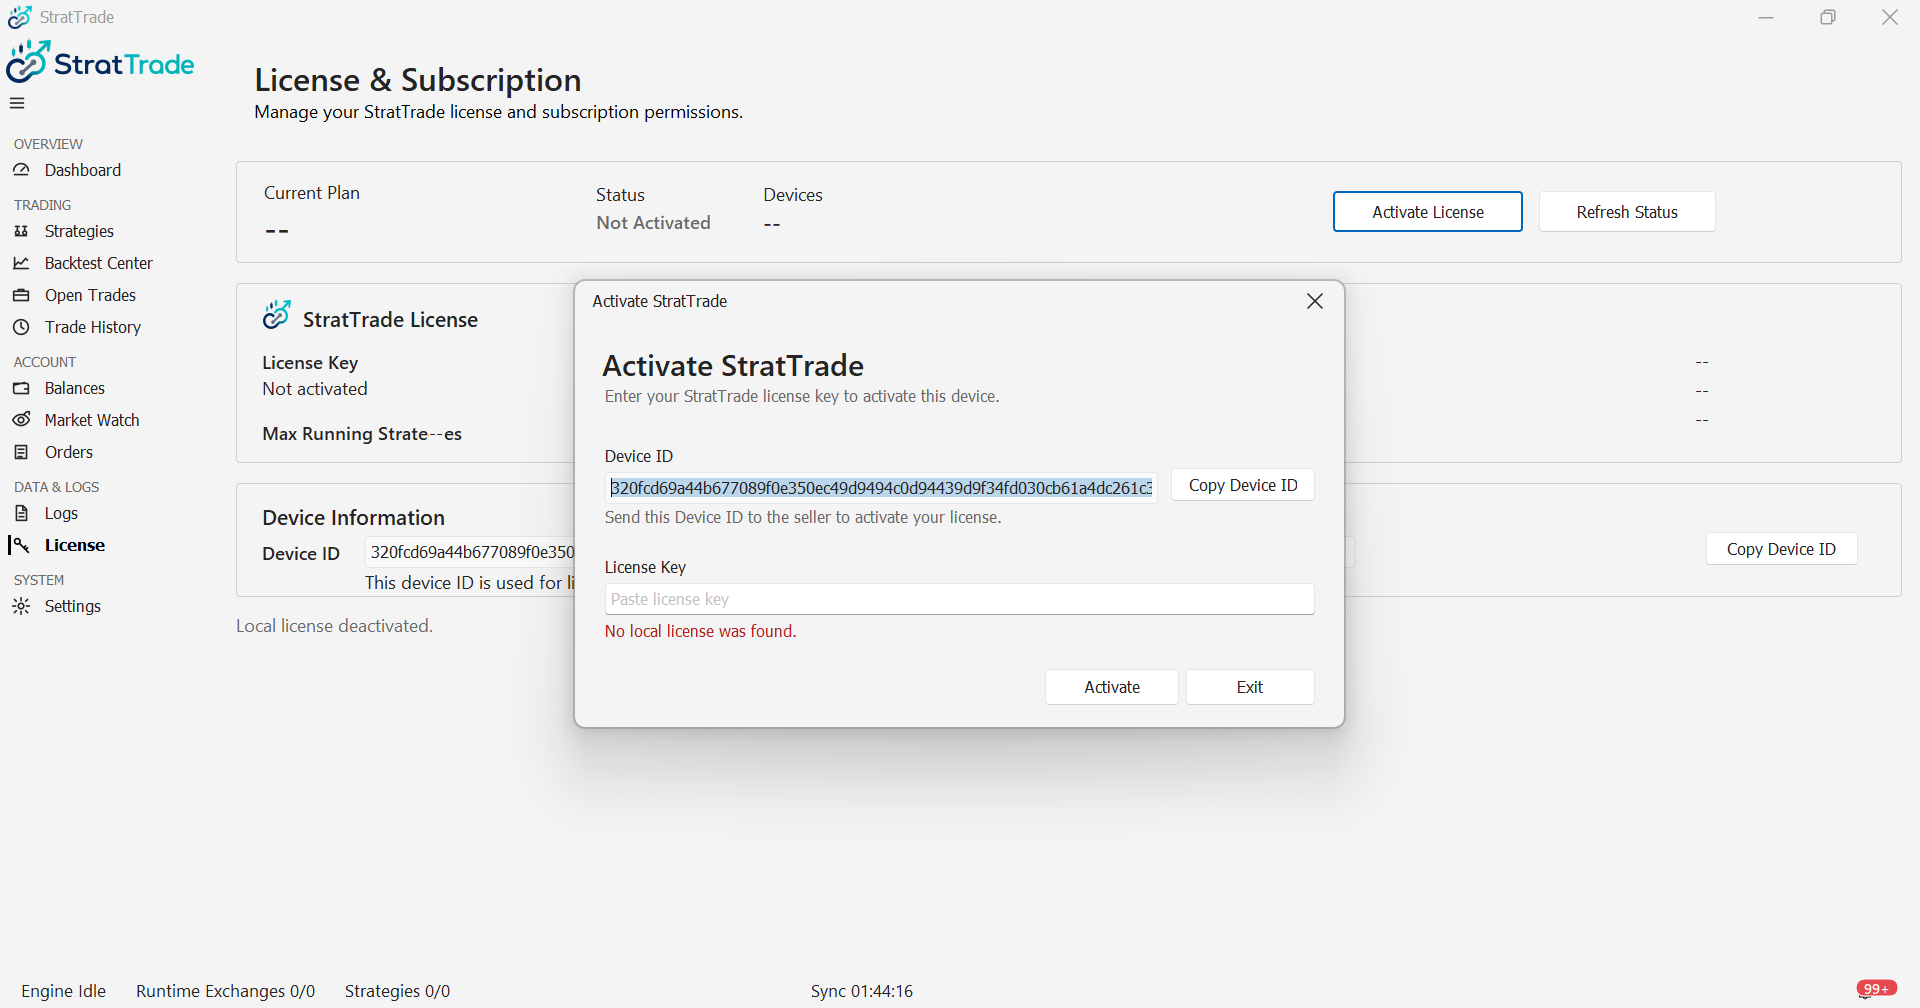Click the Settings gear icon

(x=21, y=606)
